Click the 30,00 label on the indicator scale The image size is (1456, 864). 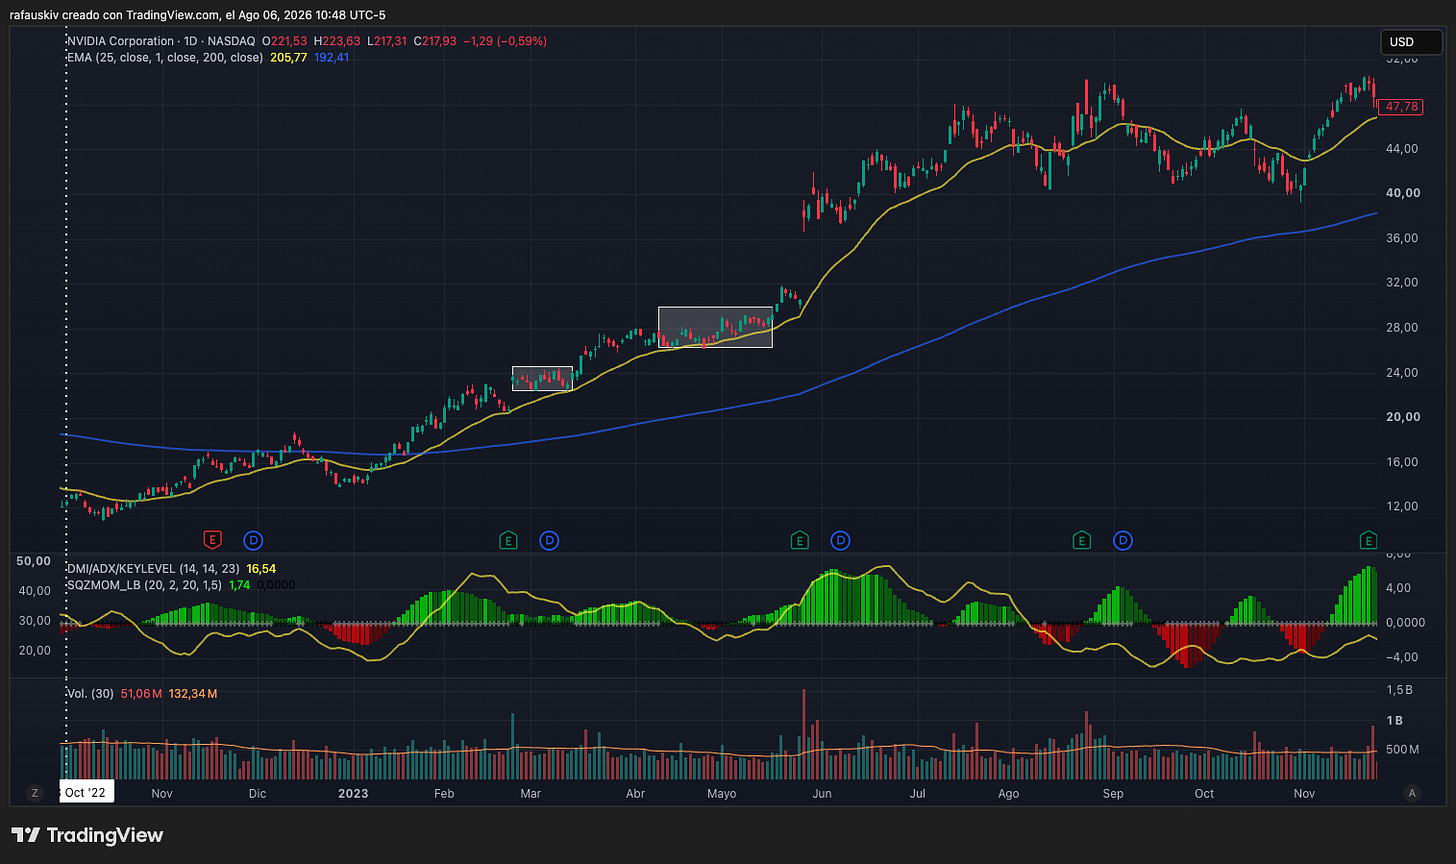coord(34,620)
